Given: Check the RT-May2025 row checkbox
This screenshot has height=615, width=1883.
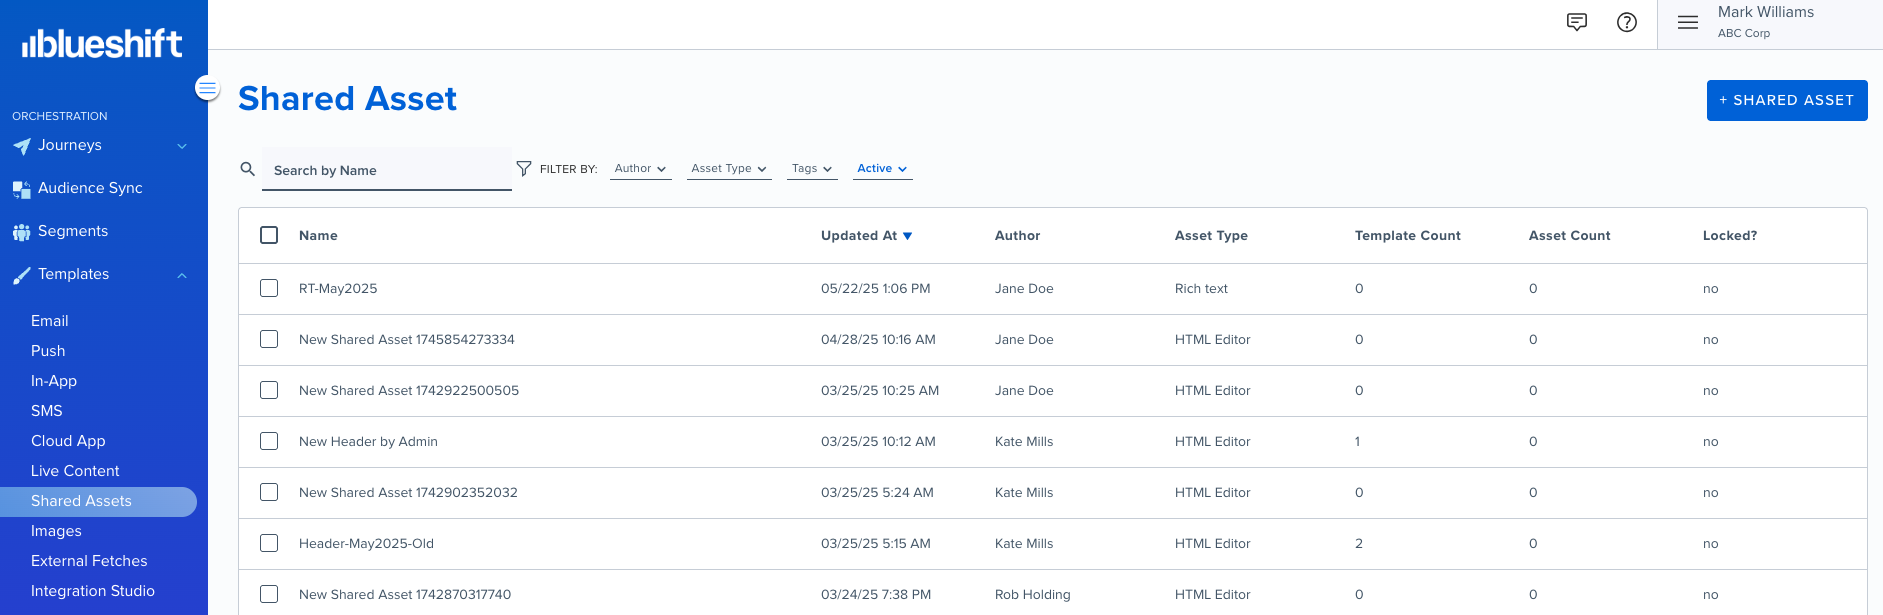Looking at the screenshot, I should (269, 288).
